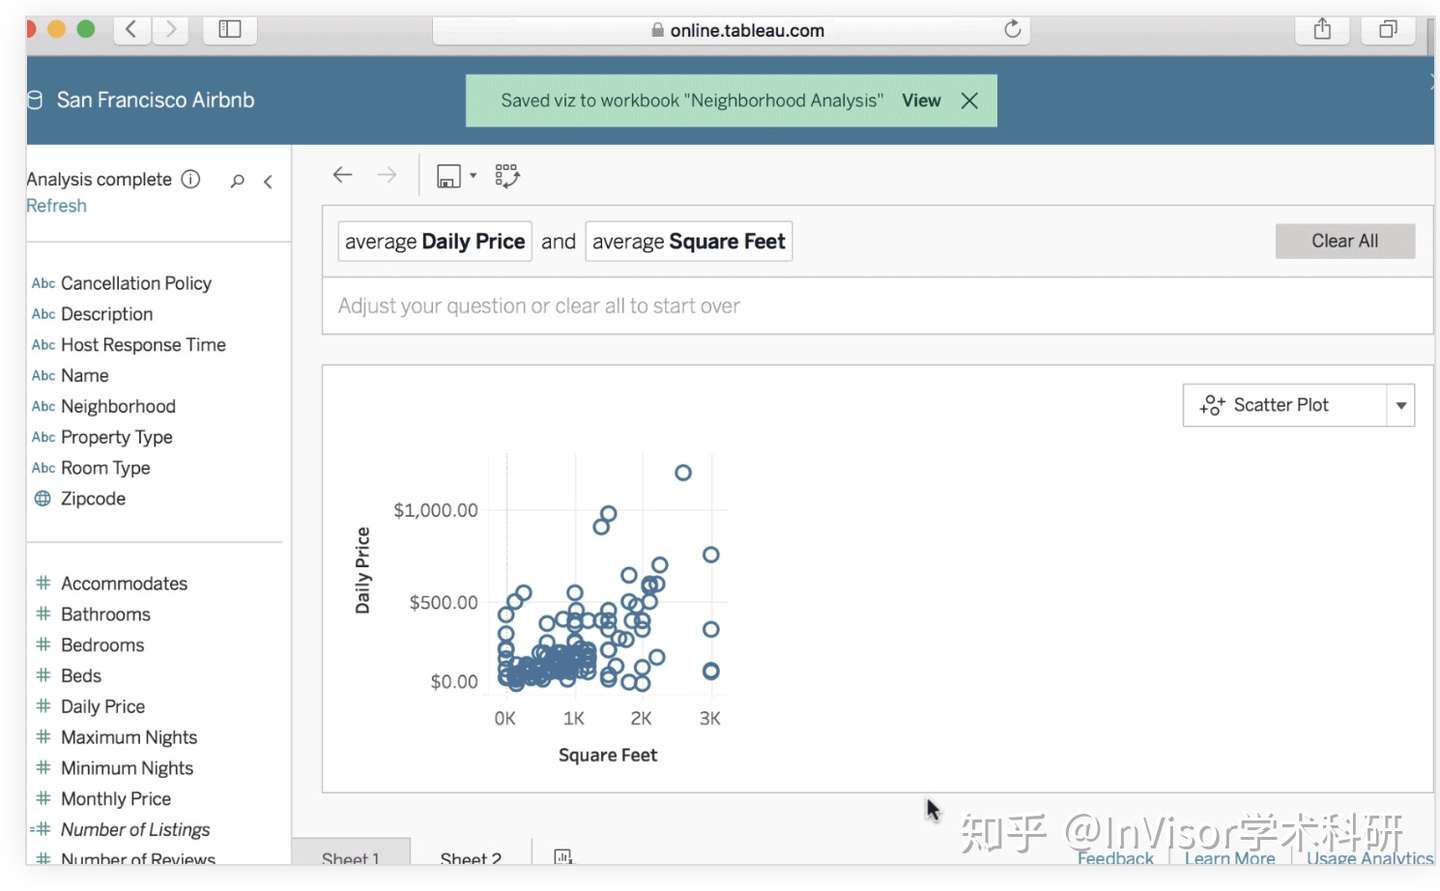Select the Name field
The image size is (1440, 891).
coord(85,376)
